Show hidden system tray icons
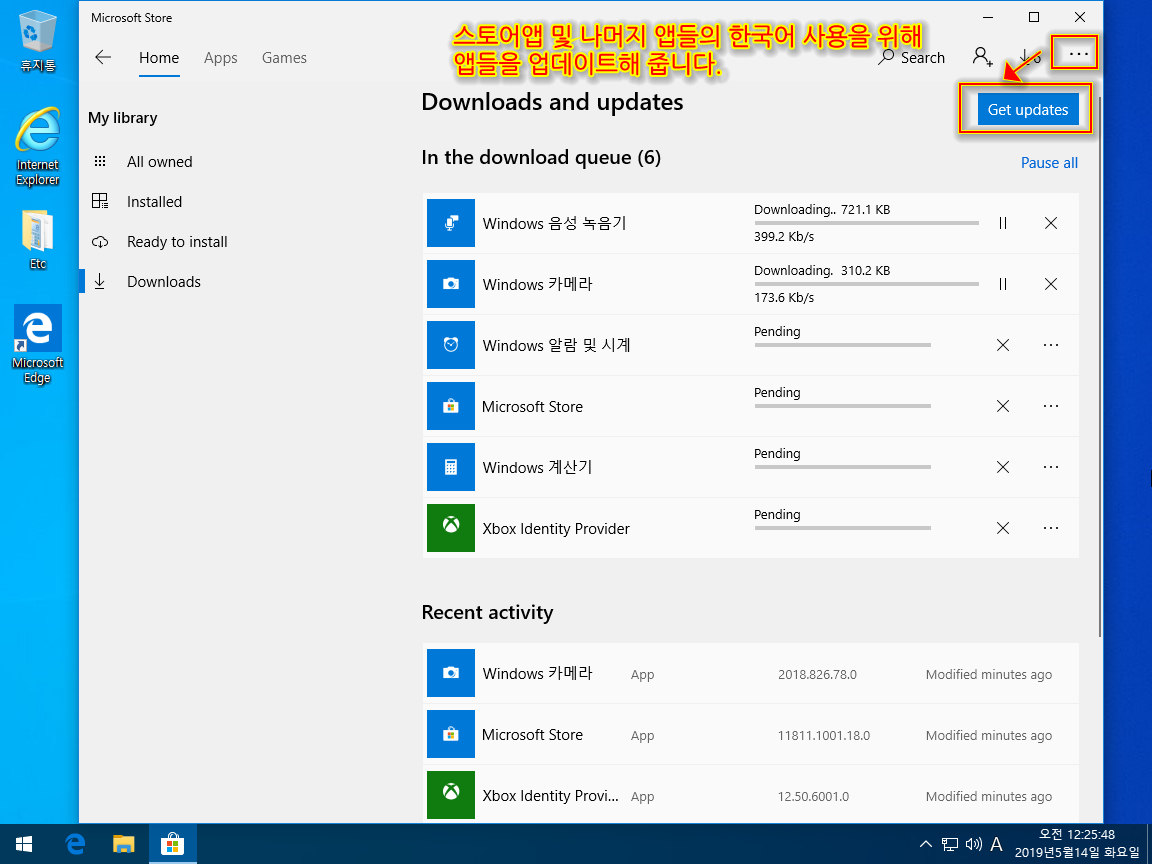This screenshot has width=1152, height=864. tap(926, 844)
